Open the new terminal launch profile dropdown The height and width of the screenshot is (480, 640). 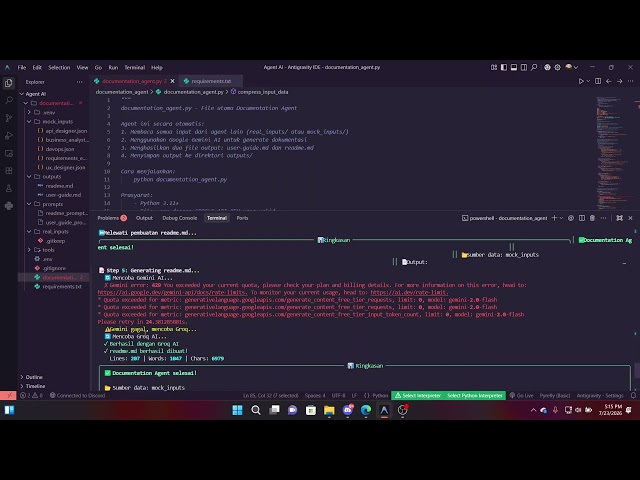pos(561,218)
